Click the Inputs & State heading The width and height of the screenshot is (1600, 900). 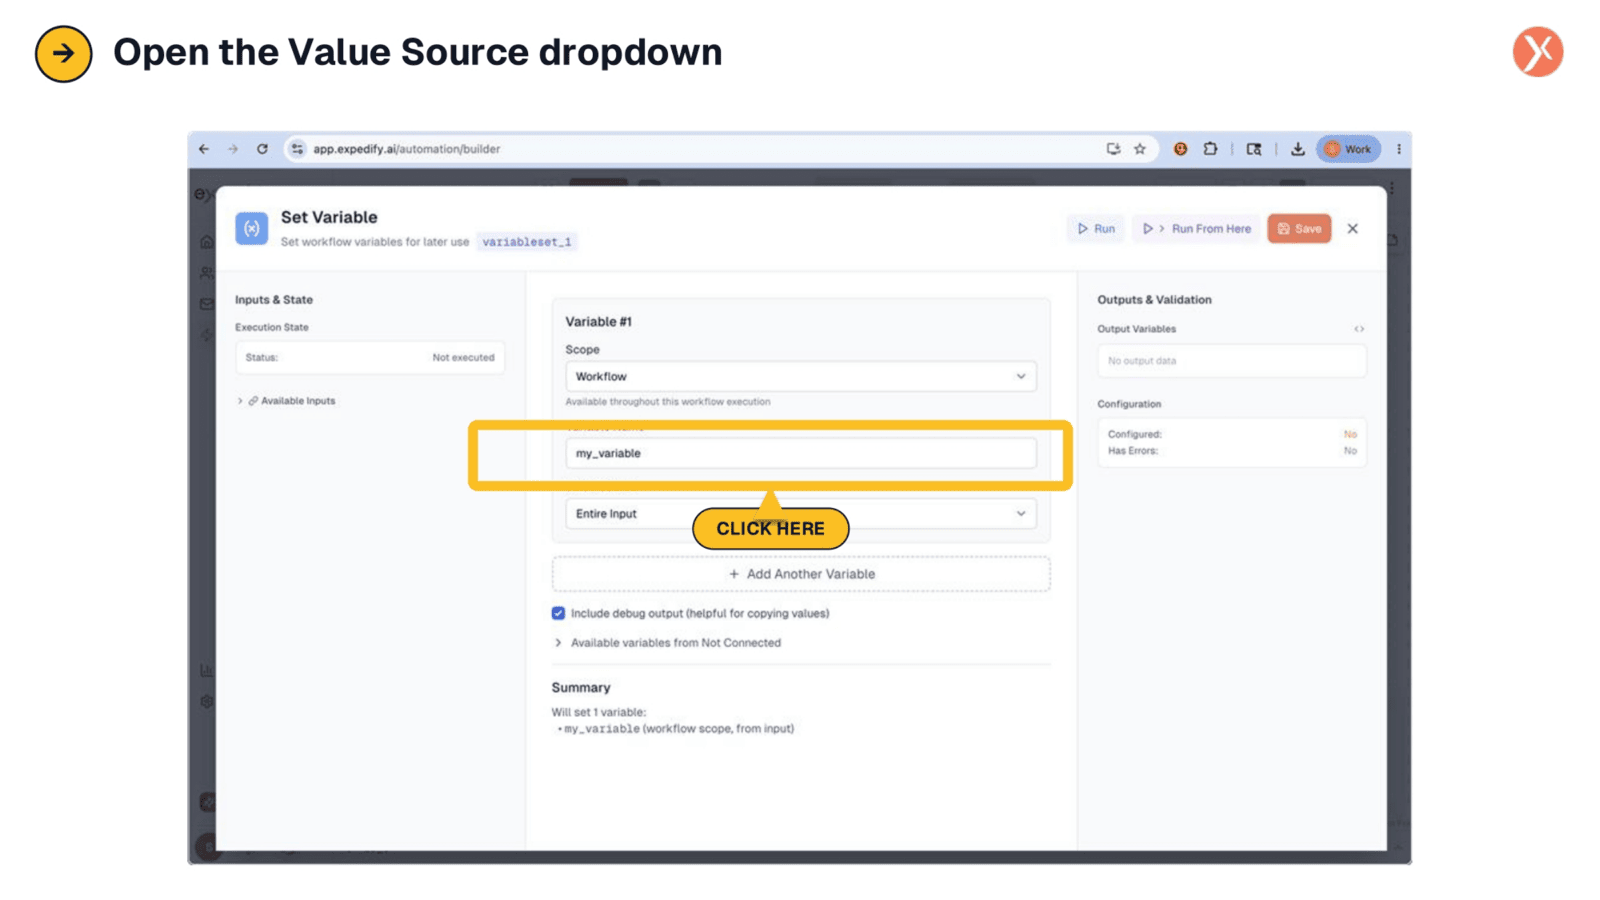(274, 300)
